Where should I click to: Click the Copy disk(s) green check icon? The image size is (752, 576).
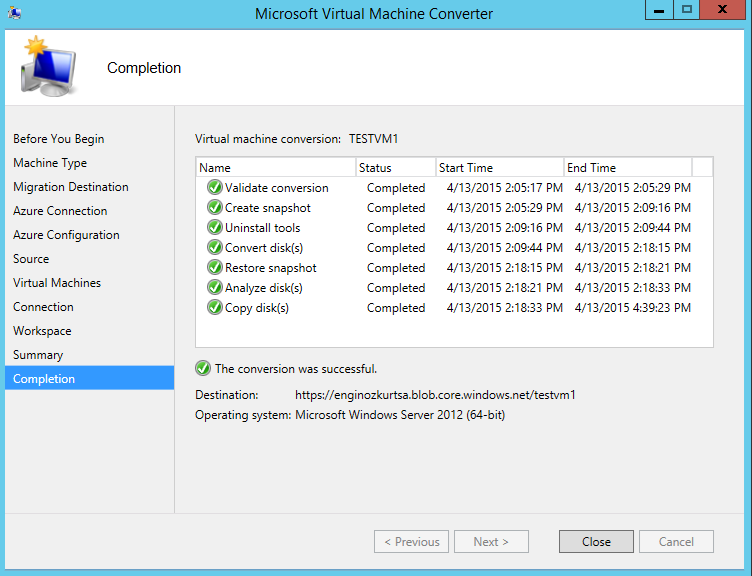pyautogui.click(x=215, y=307)
